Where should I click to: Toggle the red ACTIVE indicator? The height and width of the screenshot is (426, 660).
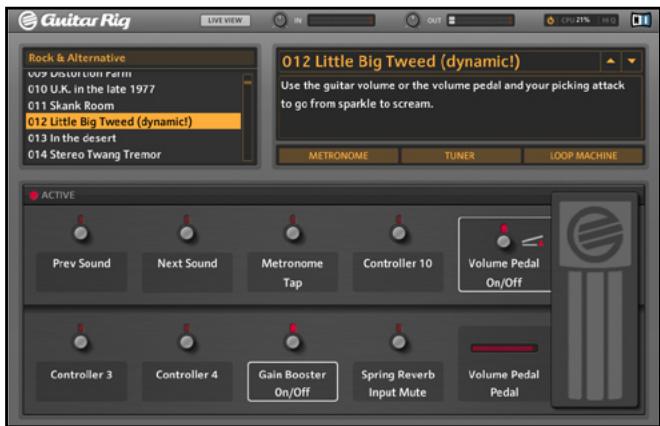coord(34,195)
